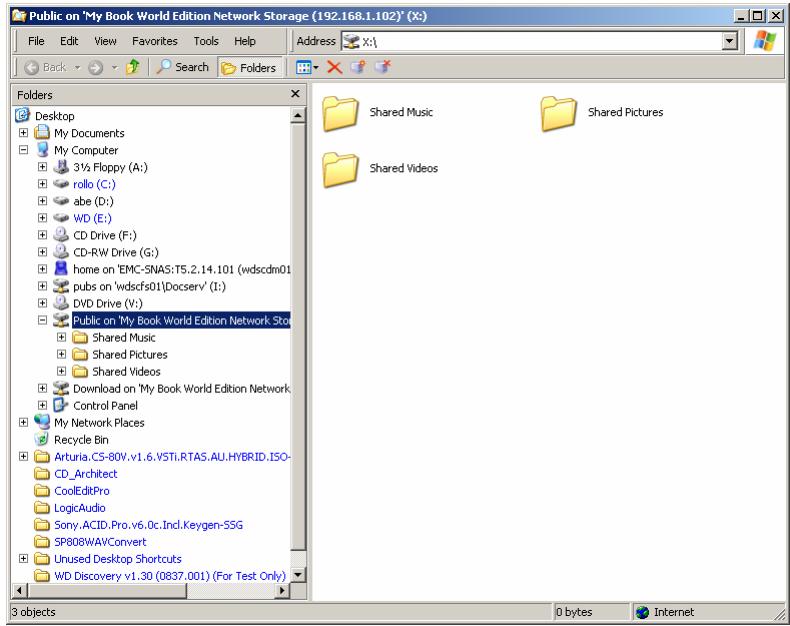This screenshot has width=790, height=626.
Task: Expand the Shared Music tree node
Action: (61, 337)
